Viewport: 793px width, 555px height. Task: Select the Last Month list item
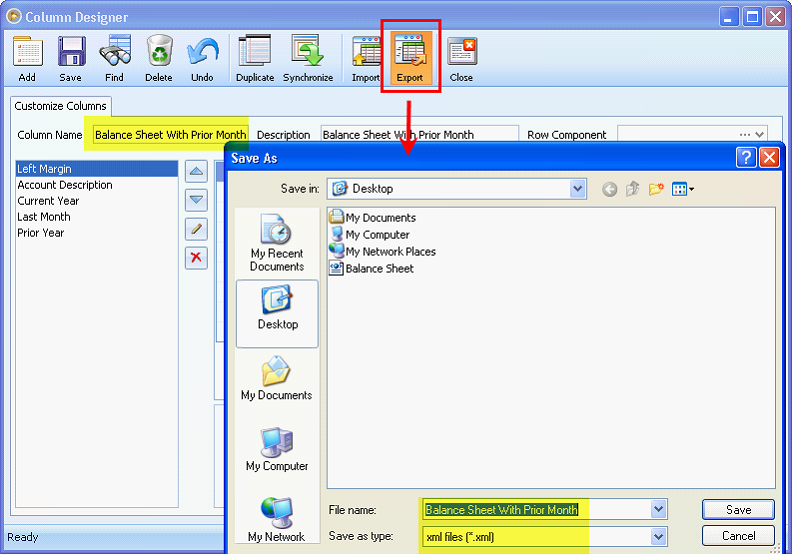97,217
